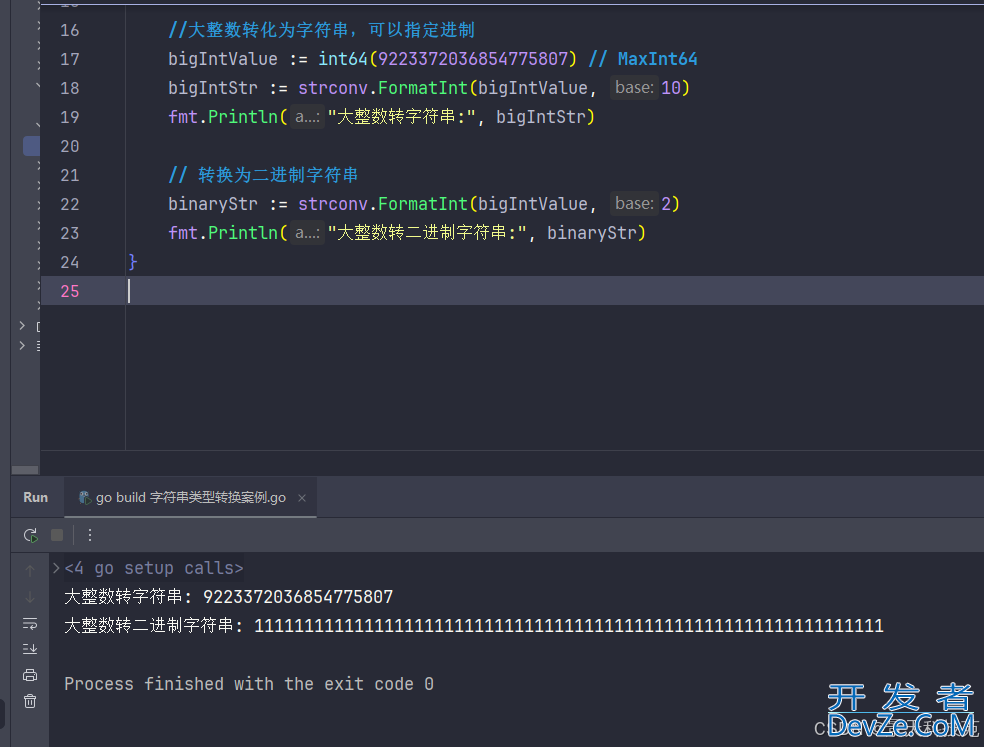This screenshot has height=747, width=984.
Task: Click the binary ones output string
Action: tap(569, 625)
